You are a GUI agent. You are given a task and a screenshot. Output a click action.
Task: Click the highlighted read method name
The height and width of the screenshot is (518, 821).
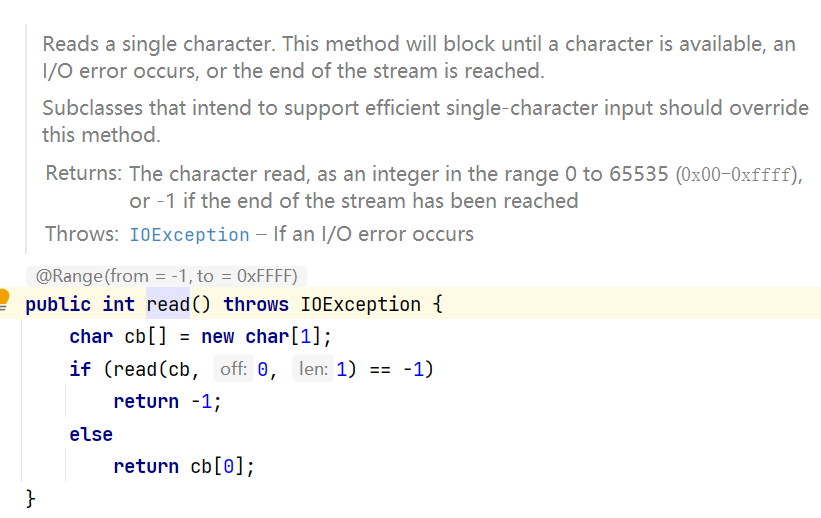[x=168, y=304]
